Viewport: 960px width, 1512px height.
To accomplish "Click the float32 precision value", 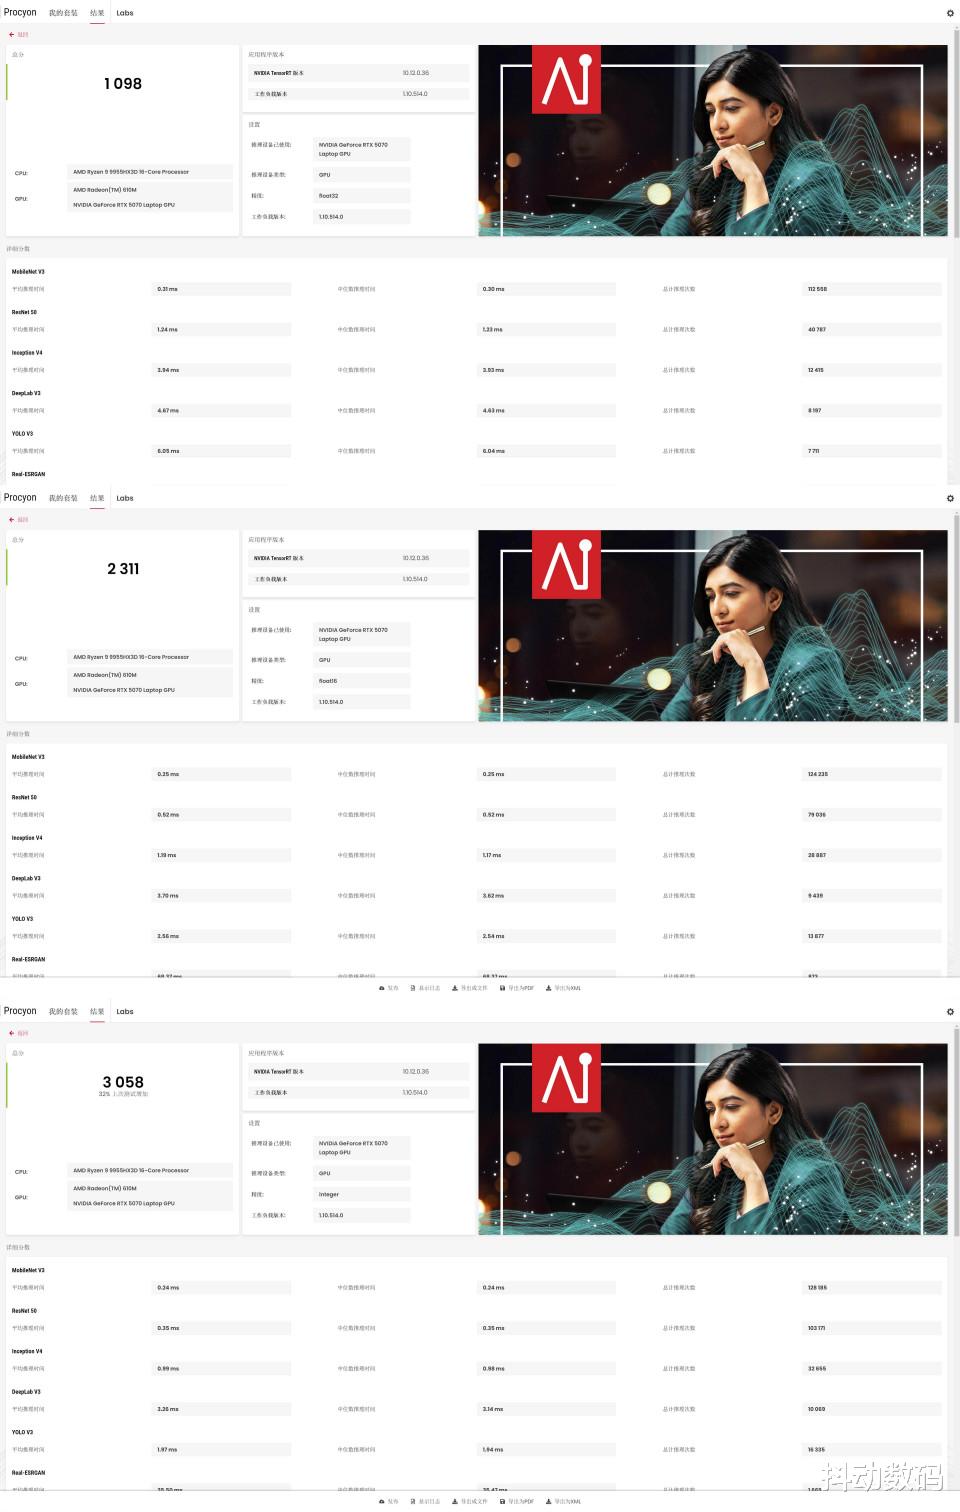I will [x=362, y=196].
